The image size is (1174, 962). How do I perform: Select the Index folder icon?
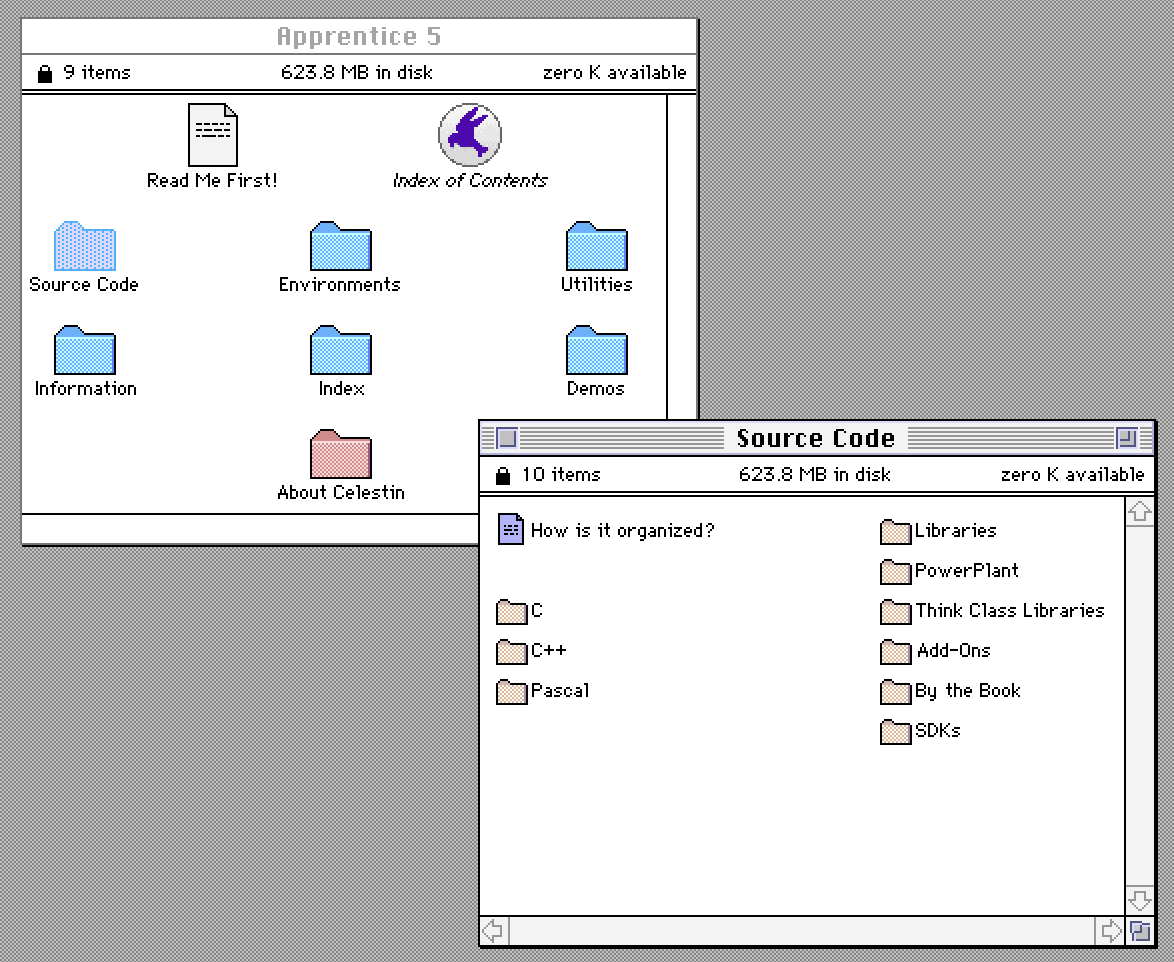click(x=341, y=350)
